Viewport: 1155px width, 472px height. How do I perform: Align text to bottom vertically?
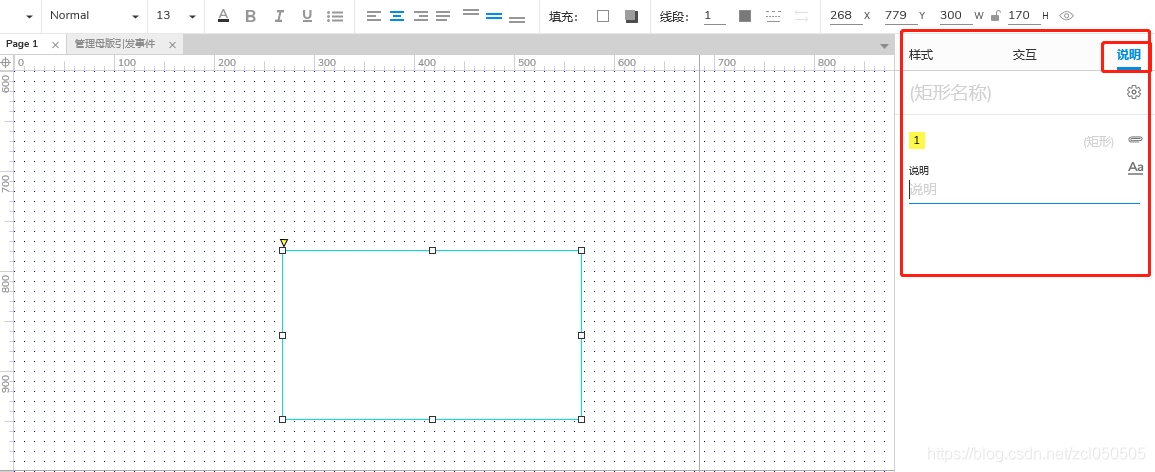coord(517,19)
